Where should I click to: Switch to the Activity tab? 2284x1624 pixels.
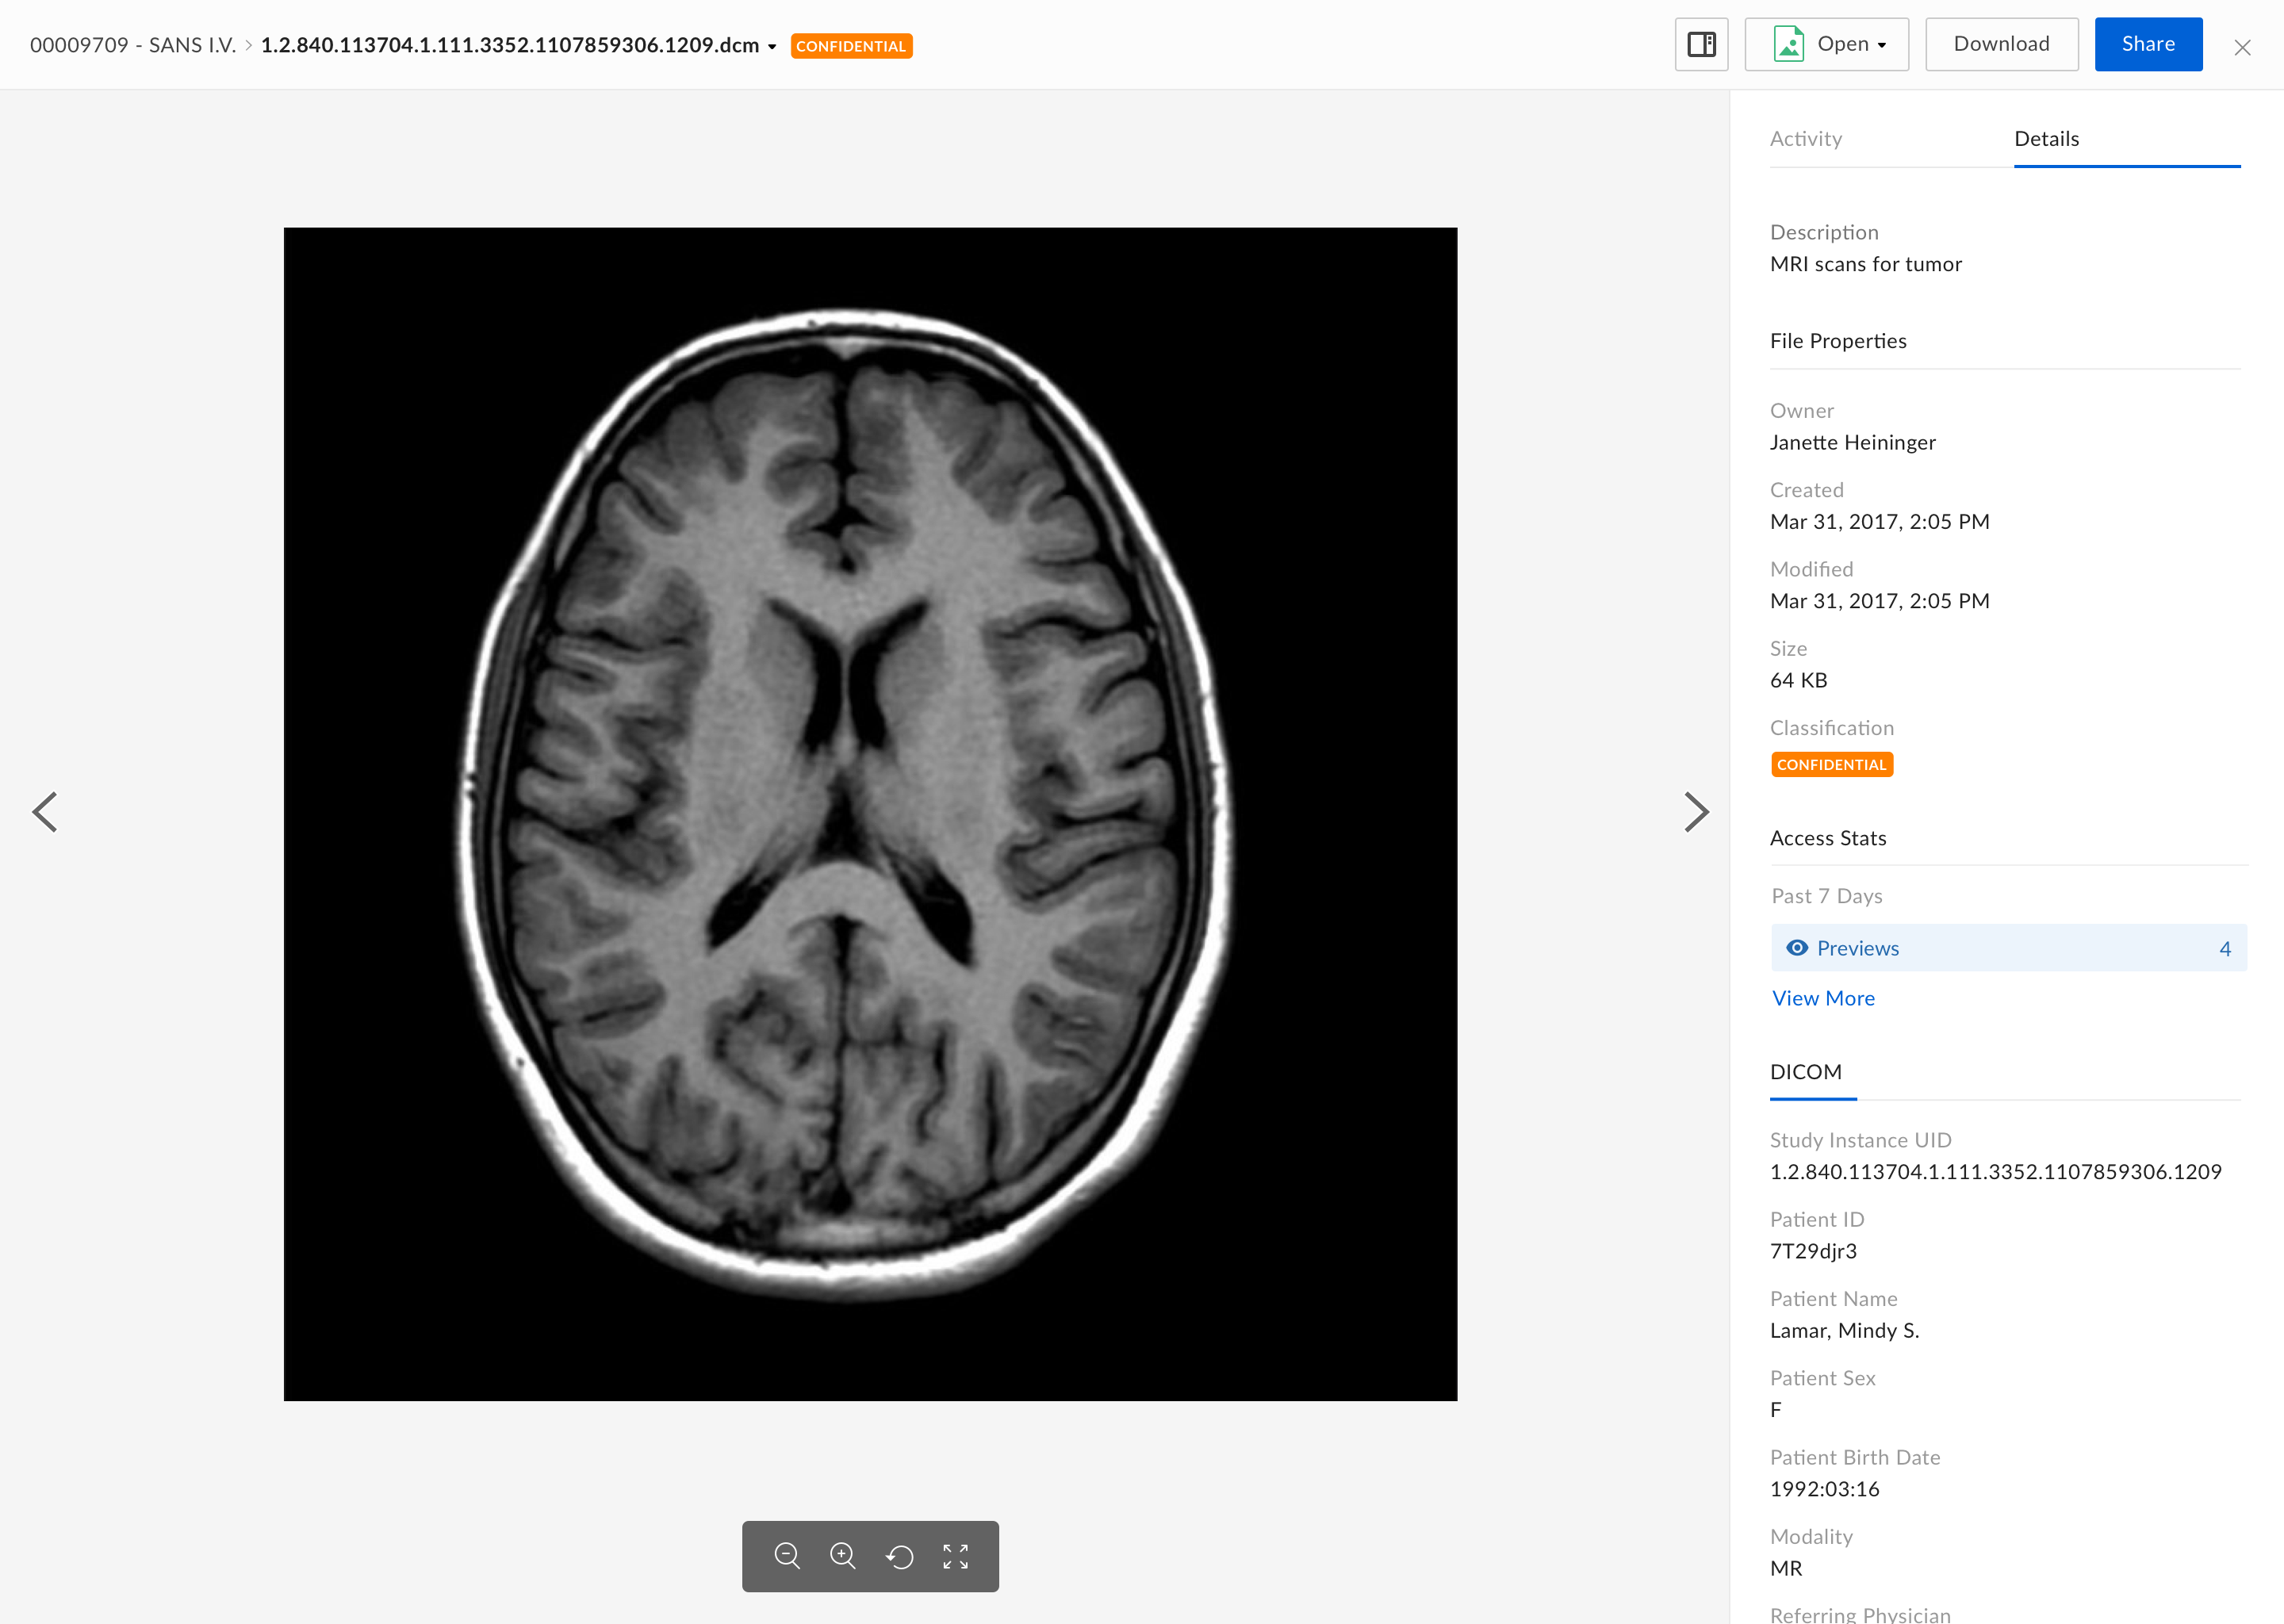(1805, 139)
